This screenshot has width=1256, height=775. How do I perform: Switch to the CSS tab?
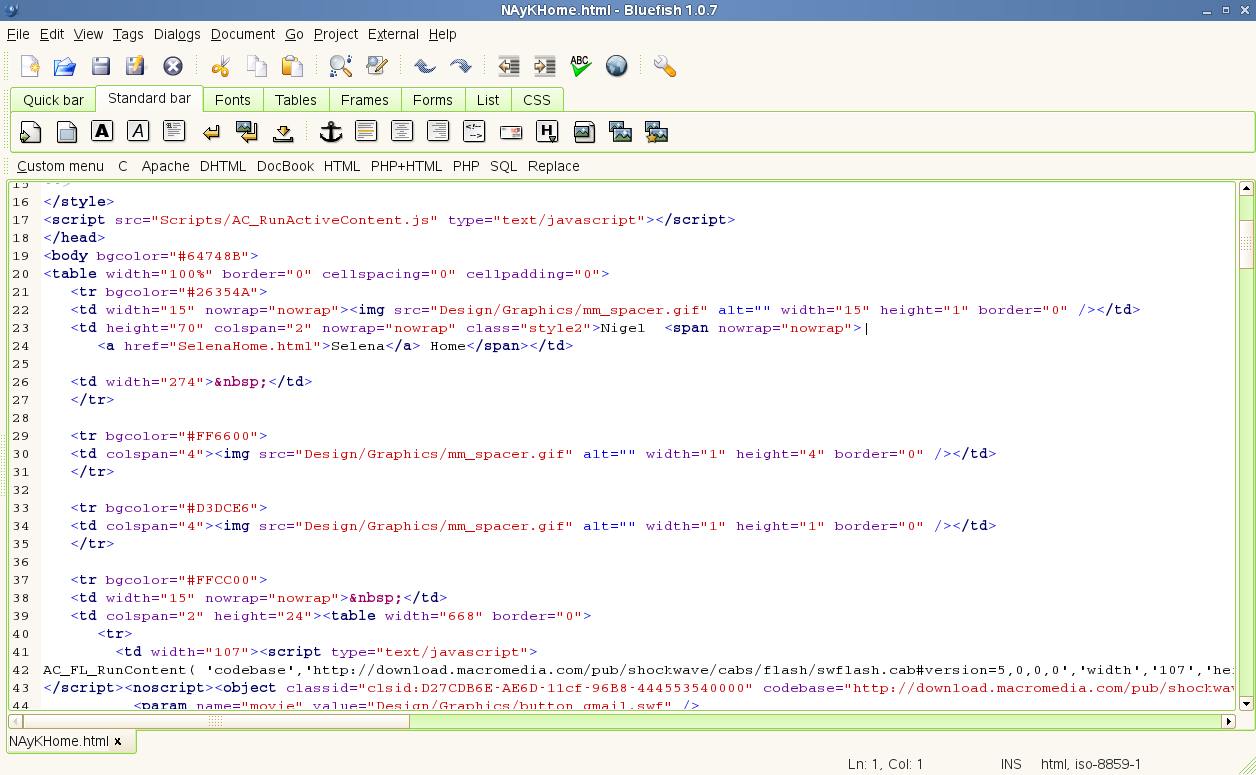pos(537,100)
